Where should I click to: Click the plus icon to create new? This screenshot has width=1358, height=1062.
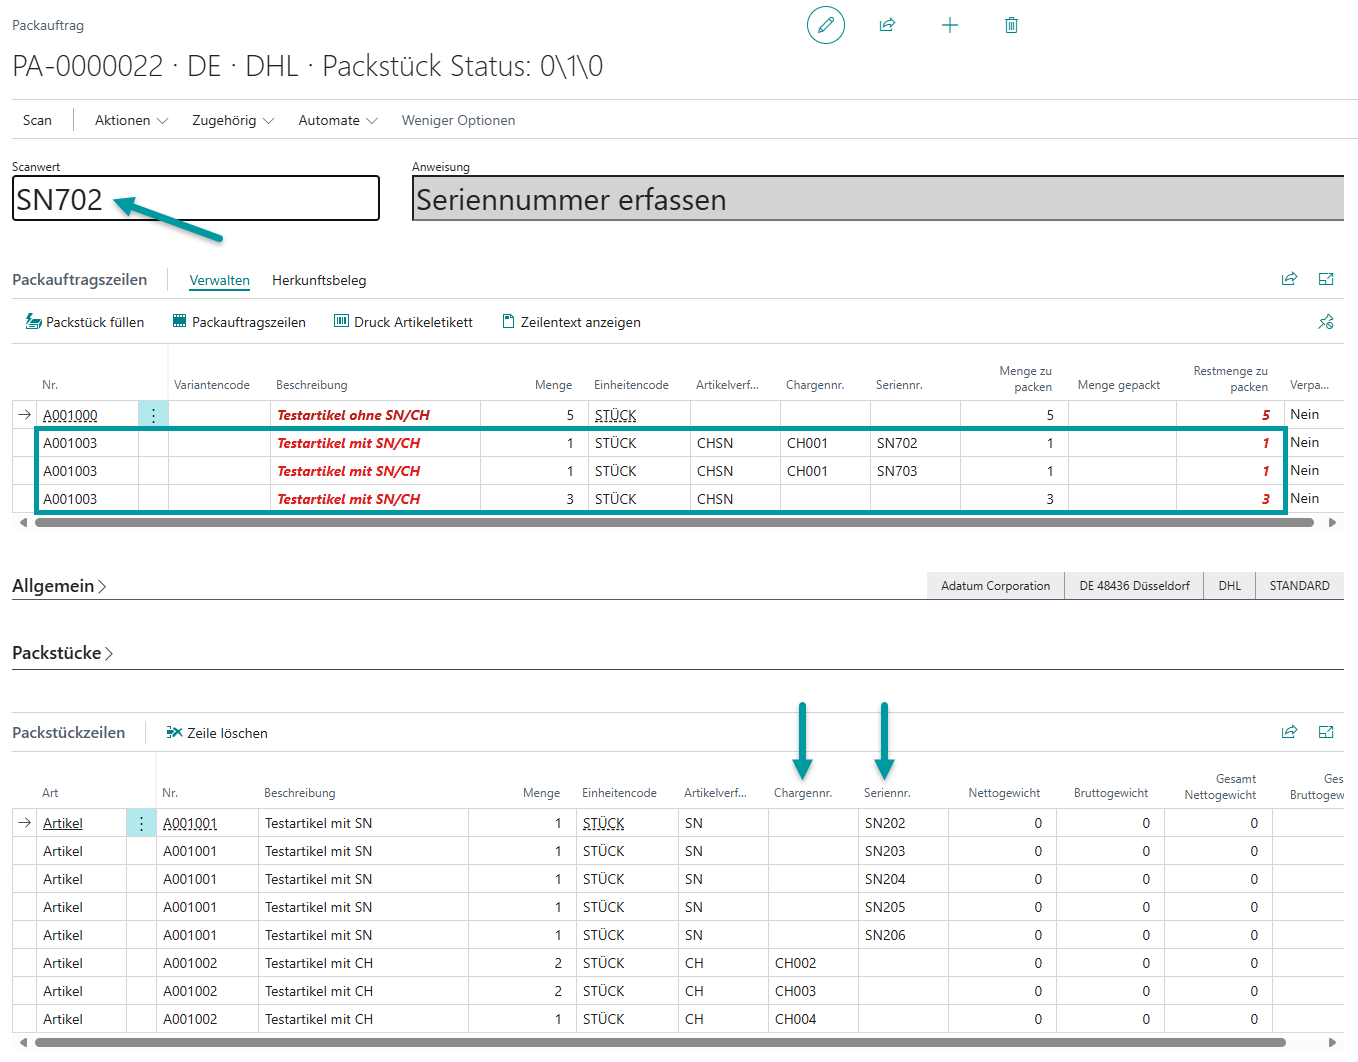tap(950, 25)
